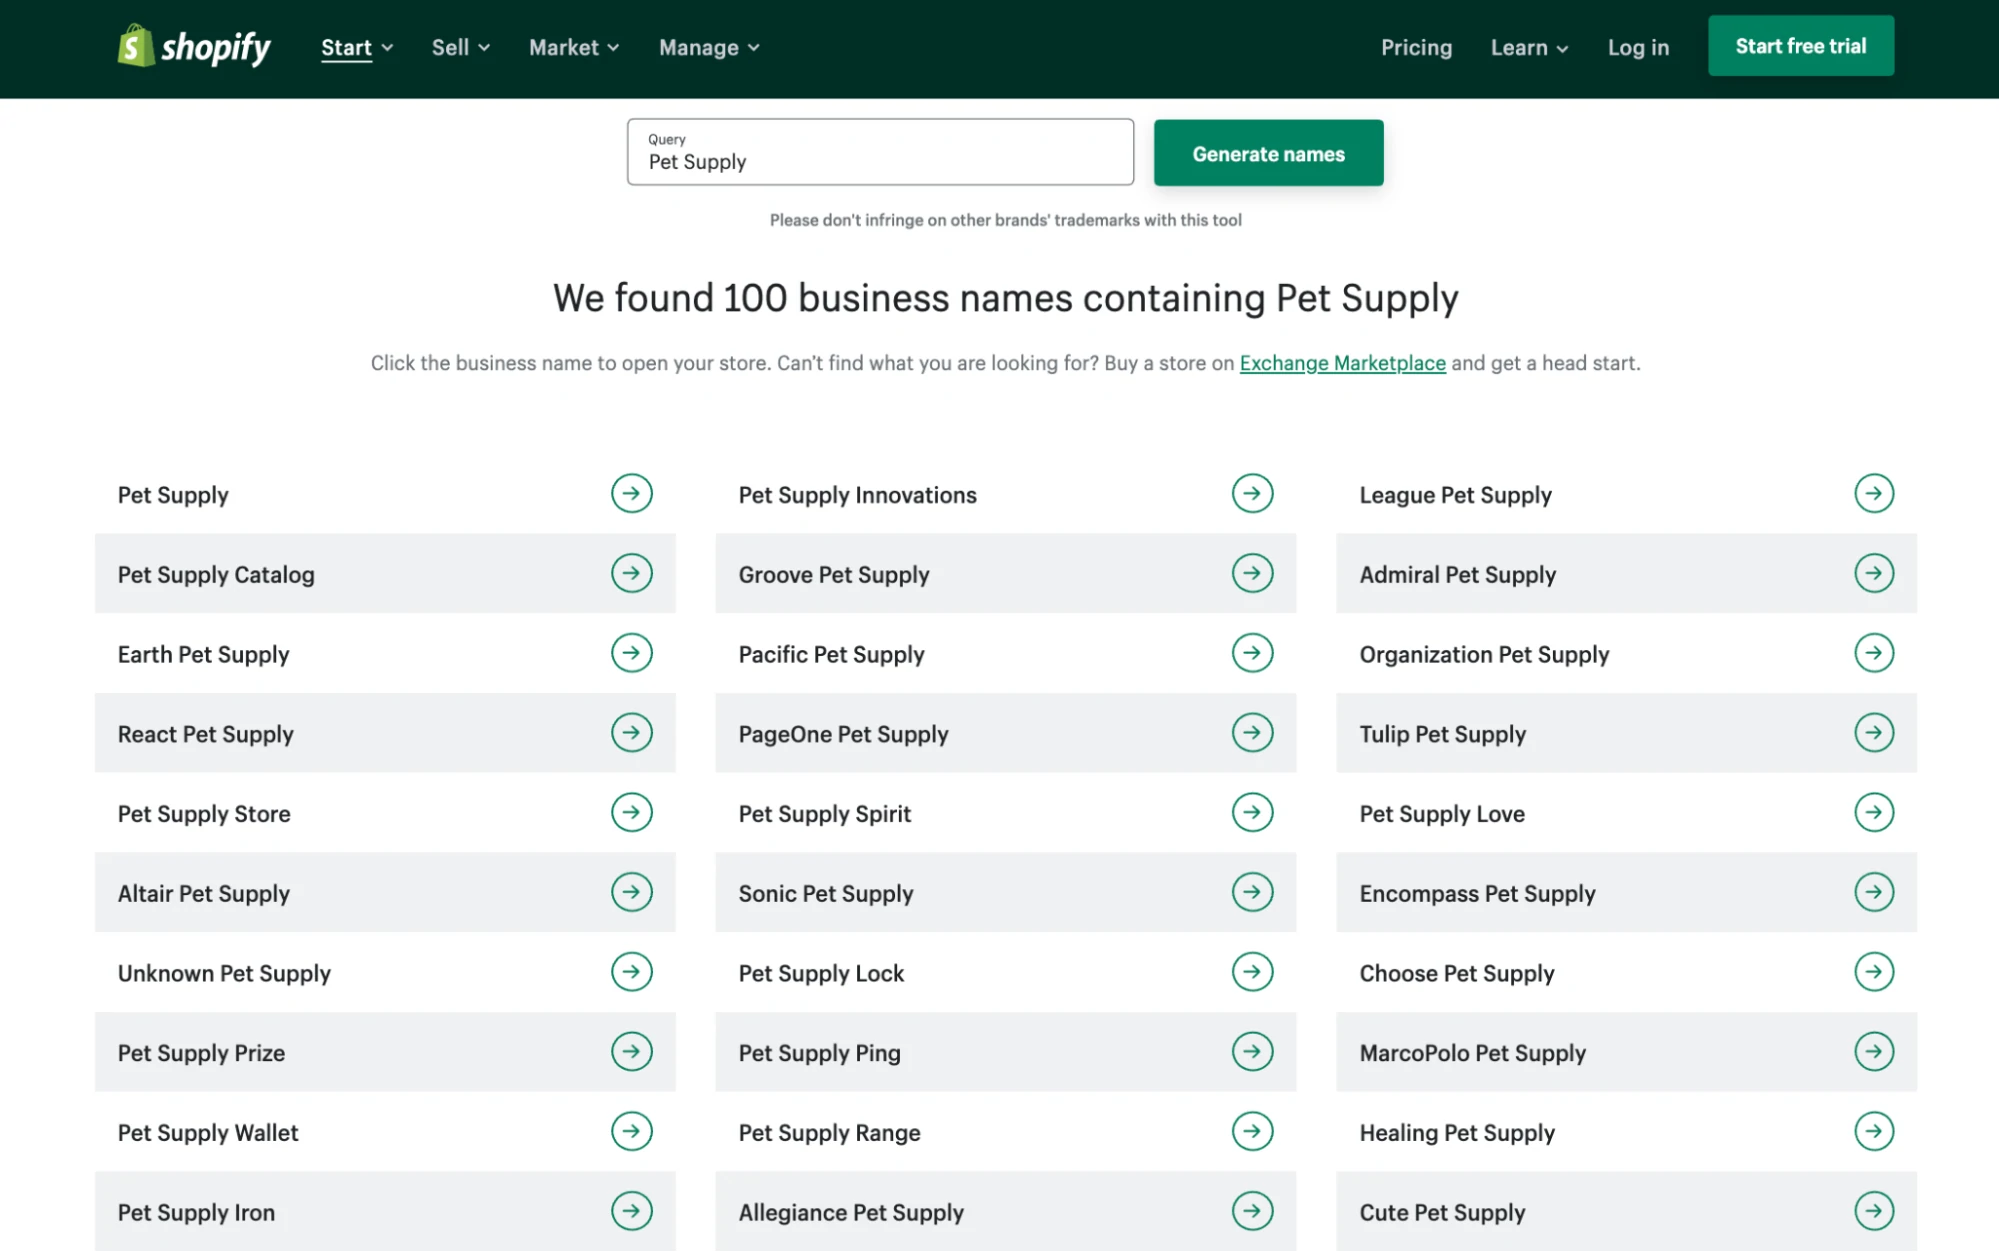
Task: Click the Log in text link
Action: point(1638,46)
